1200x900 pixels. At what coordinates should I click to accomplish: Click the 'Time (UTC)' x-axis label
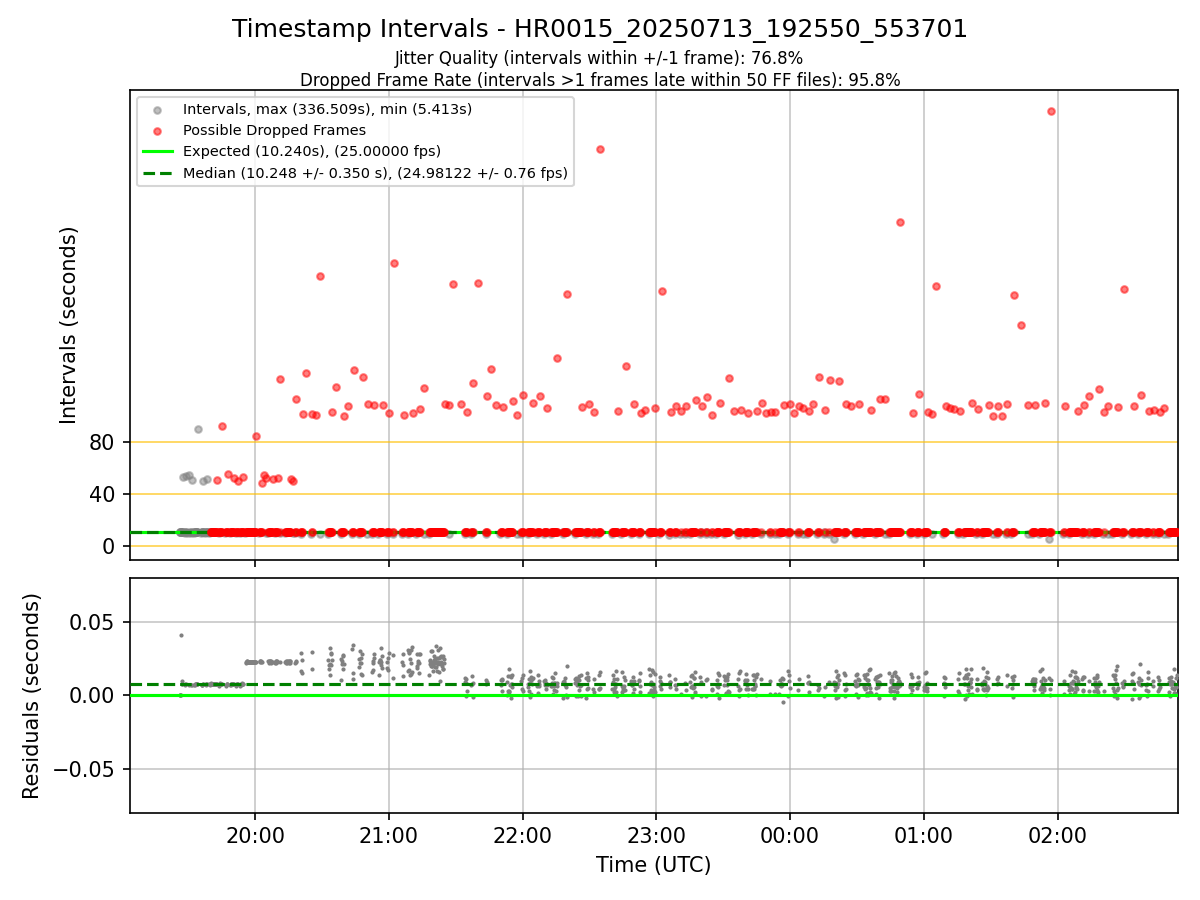[x=653, y=865]
